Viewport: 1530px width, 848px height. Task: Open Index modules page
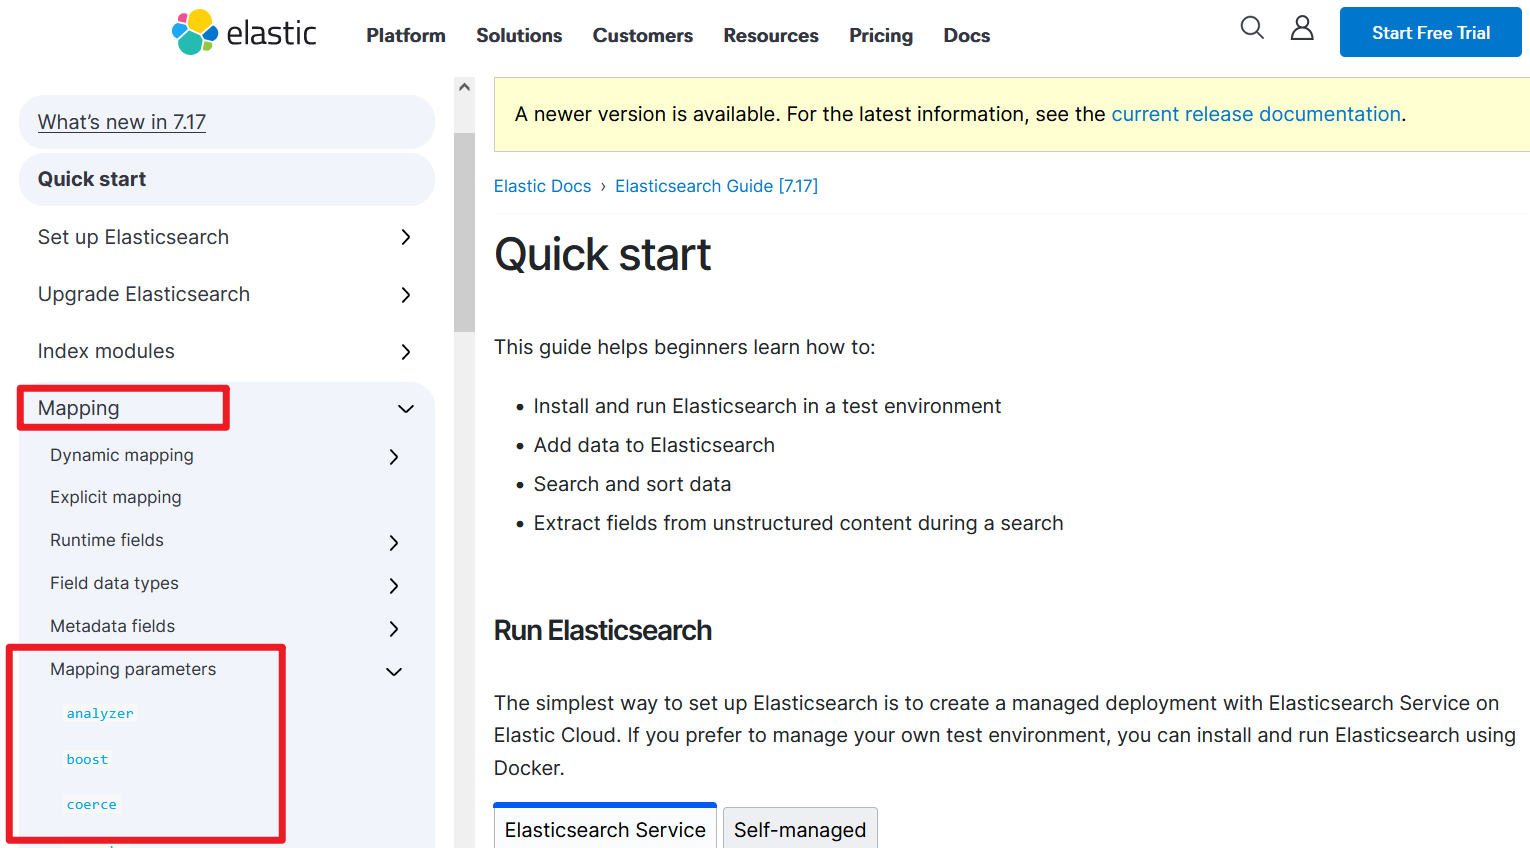click(x=106, y=351)
